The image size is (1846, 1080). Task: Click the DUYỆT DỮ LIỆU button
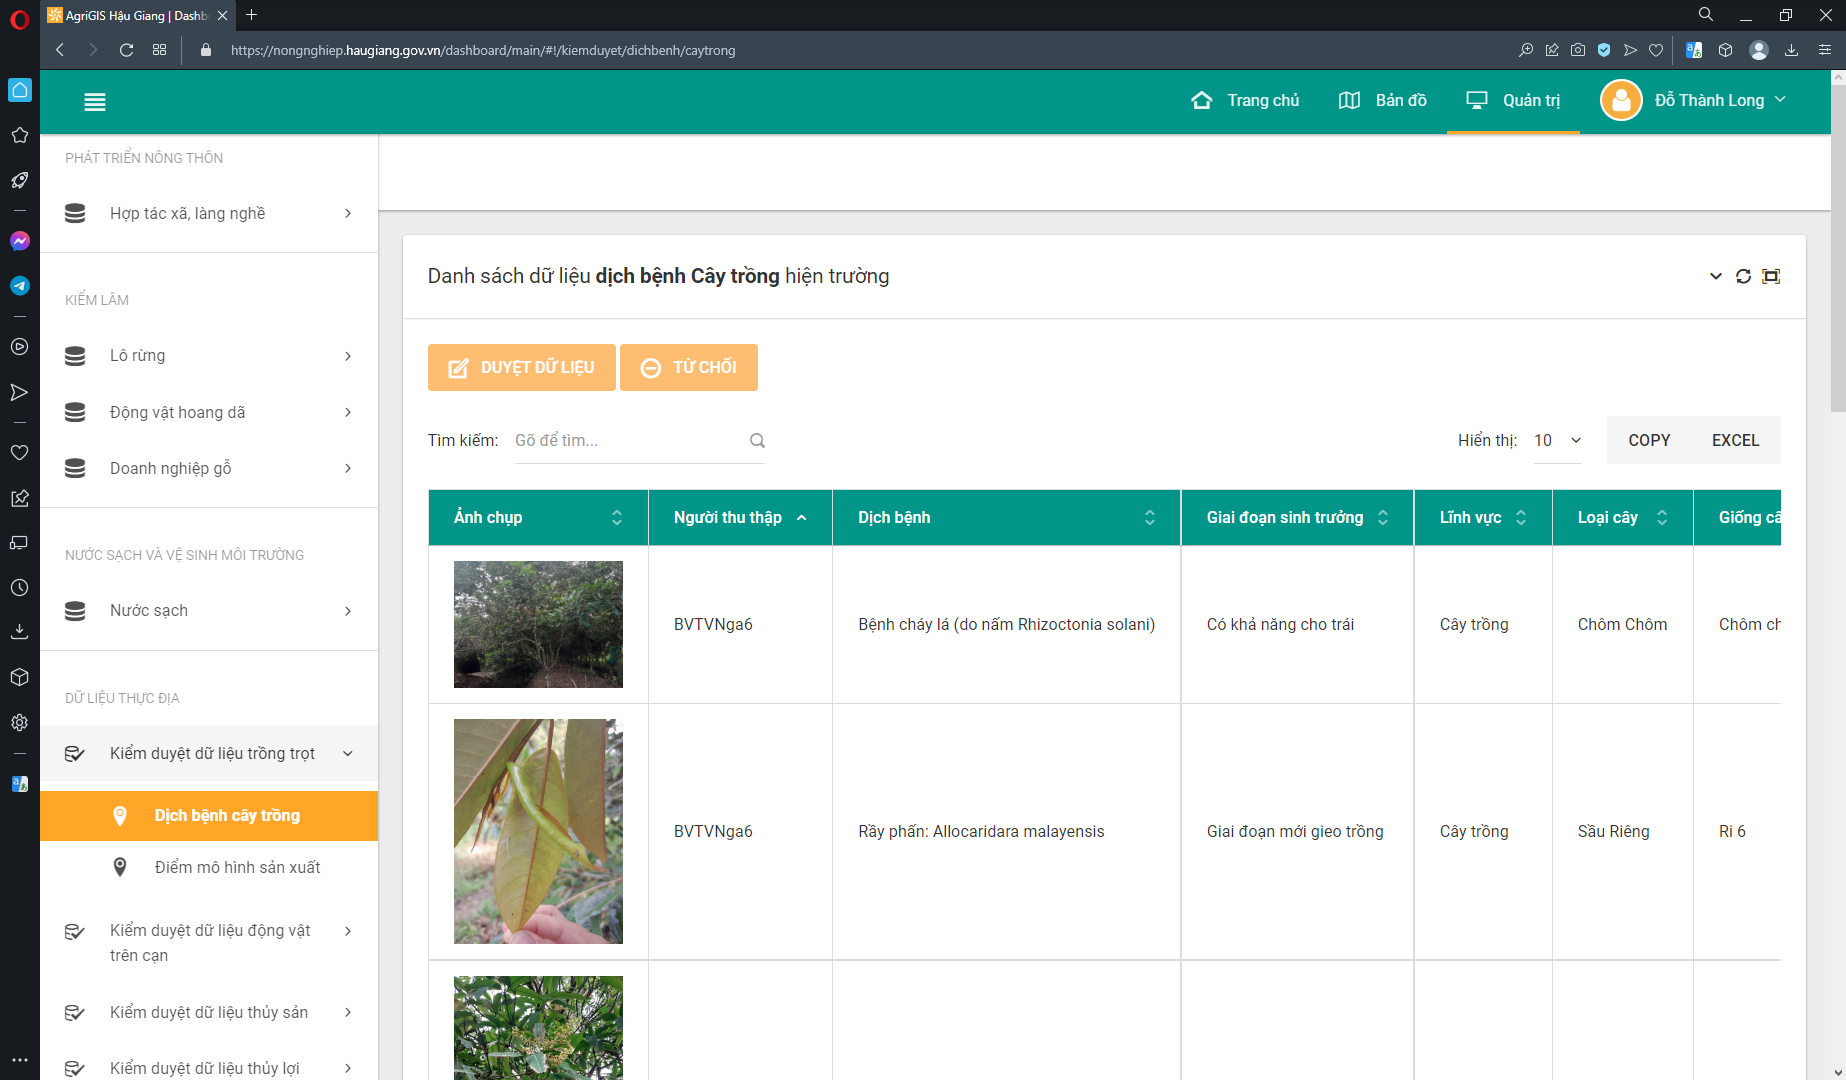point(521,368)
